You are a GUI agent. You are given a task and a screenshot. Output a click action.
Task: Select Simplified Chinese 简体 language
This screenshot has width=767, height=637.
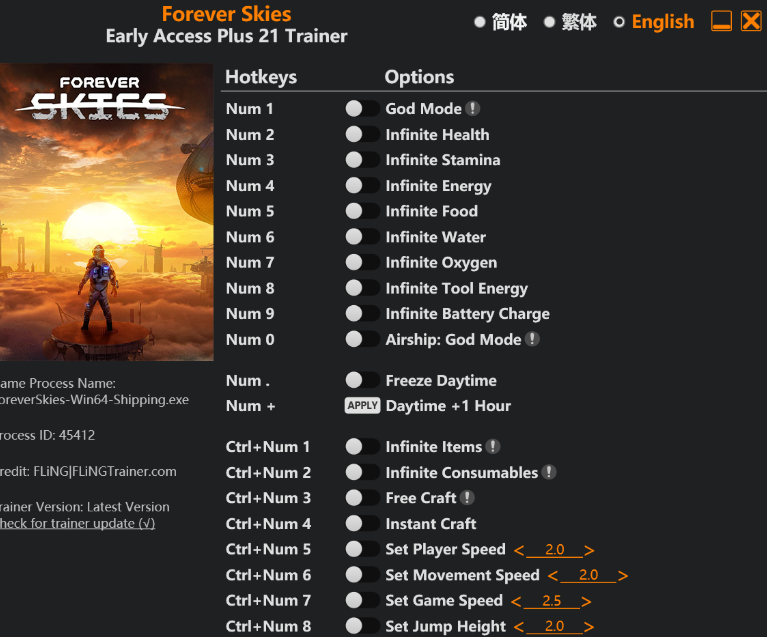tap(500, 22)
